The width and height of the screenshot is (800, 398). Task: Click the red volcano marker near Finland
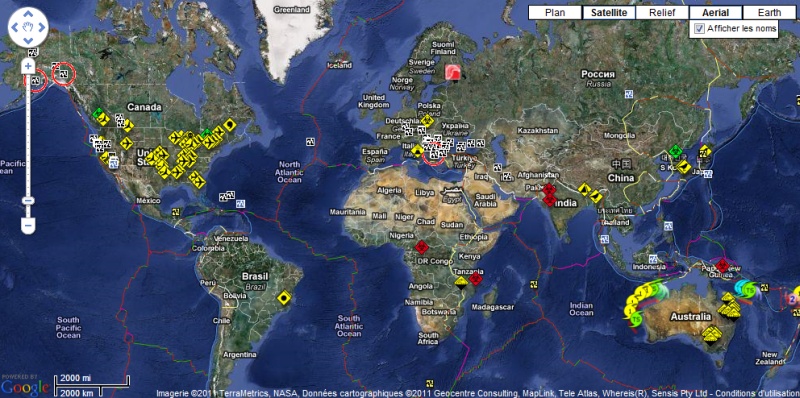pos(453,72)
